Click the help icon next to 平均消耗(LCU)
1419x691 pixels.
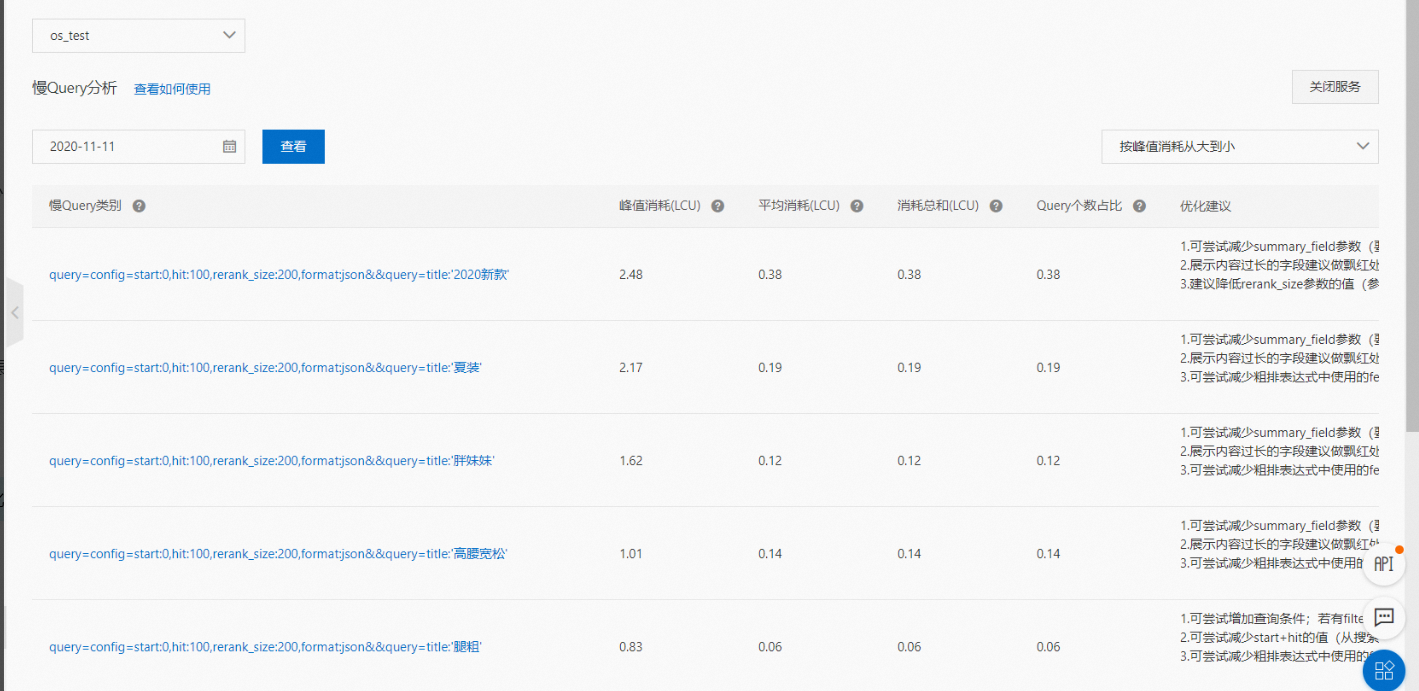(x=856, y=206)
